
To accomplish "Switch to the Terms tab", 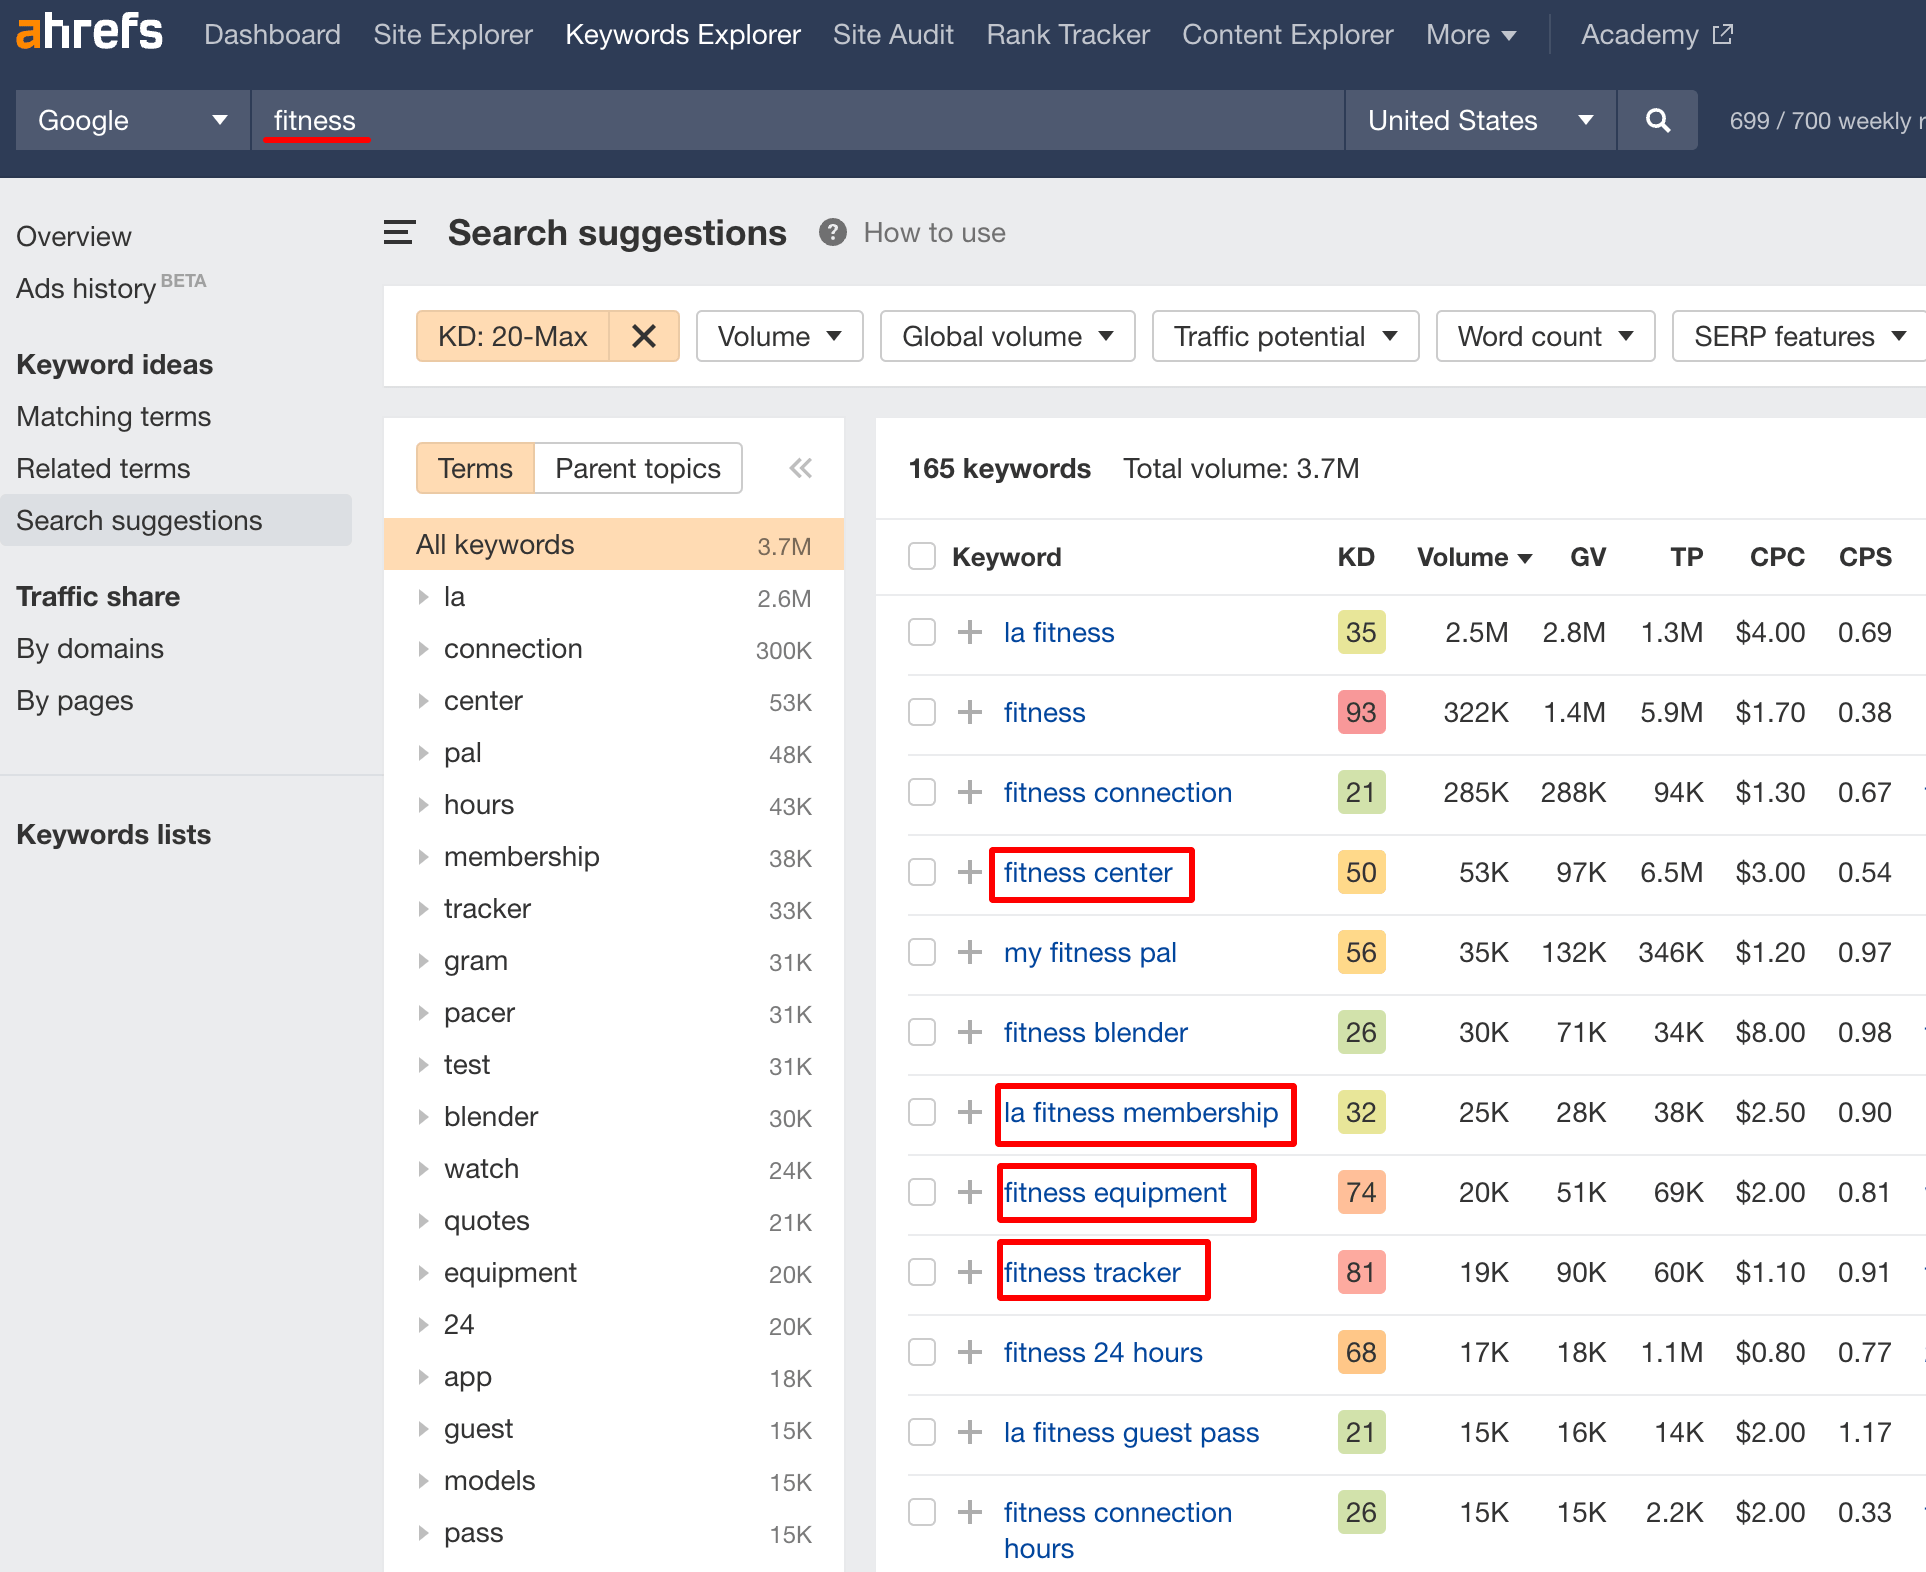I will (475, 468).
